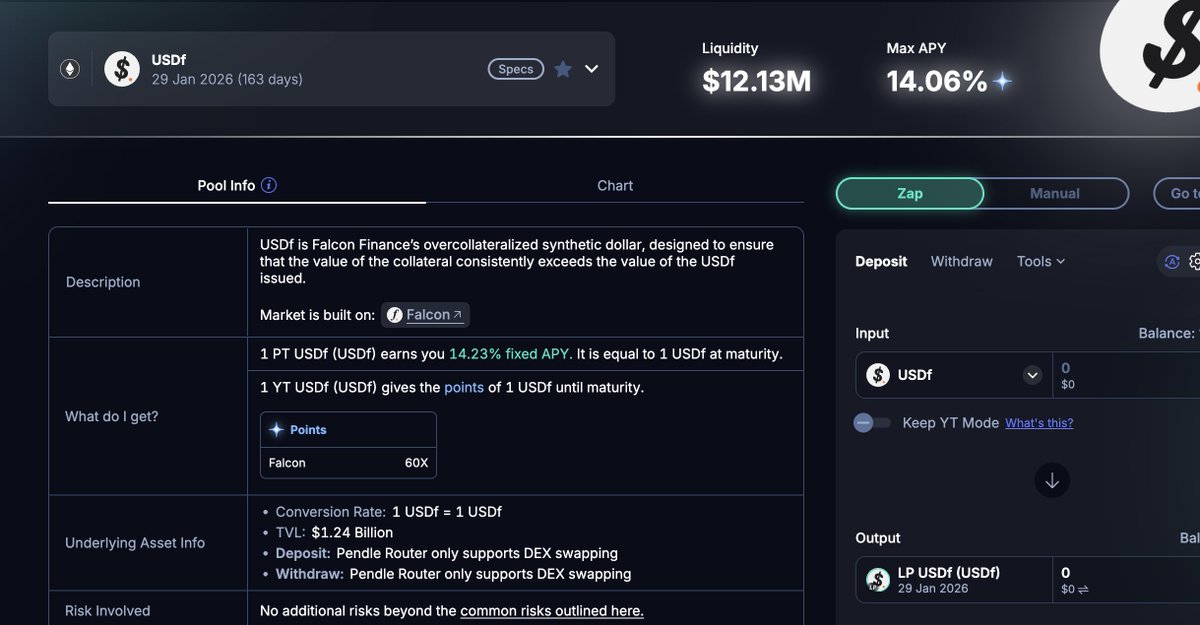Image resolution: width=1200 pixels, height=625 pixels.
Task: Click the LP USDf output token icon
Action: [878, 580]
